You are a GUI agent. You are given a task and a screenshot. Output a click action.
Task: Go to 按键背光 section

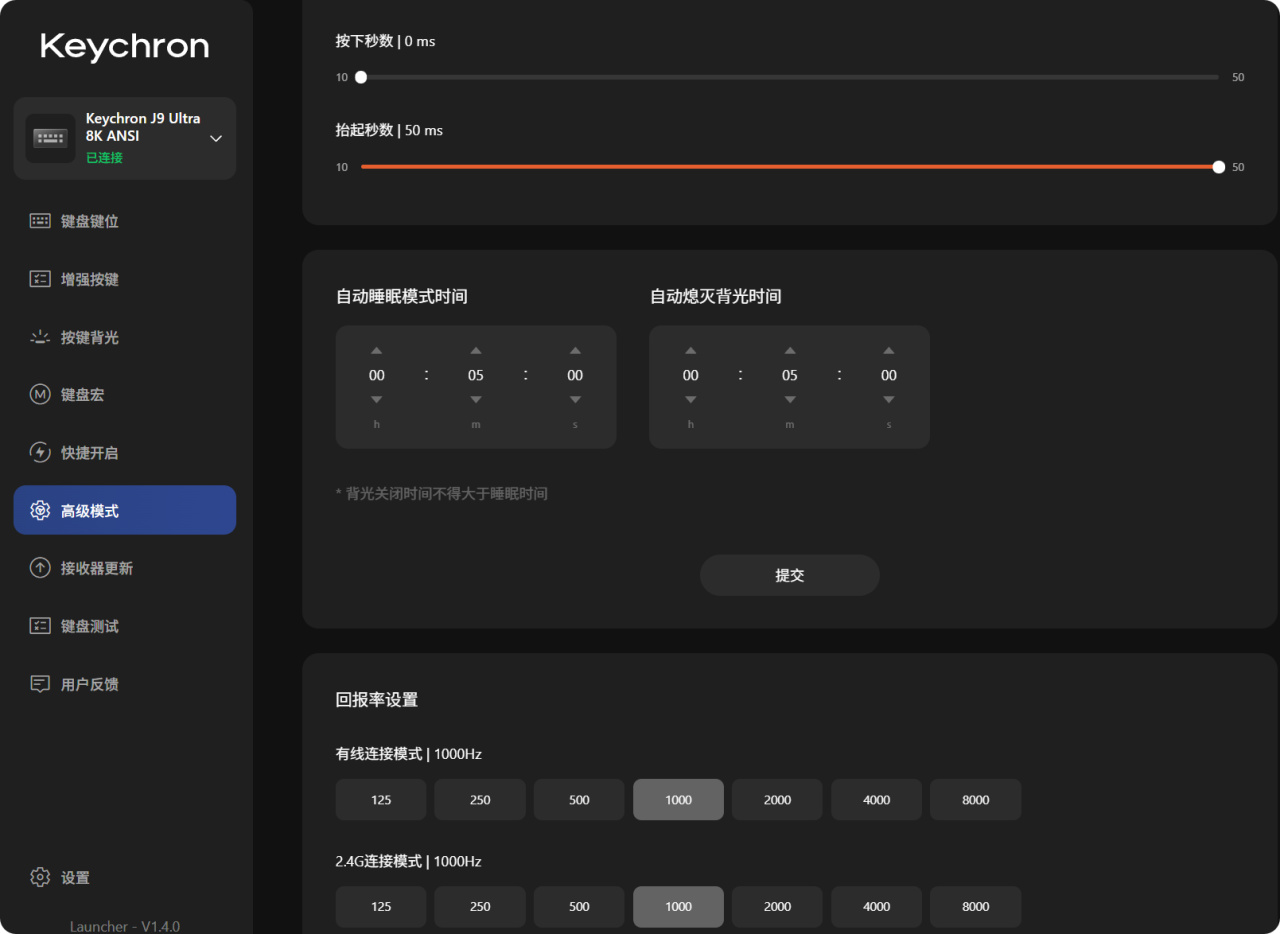[x=125, y=337]
